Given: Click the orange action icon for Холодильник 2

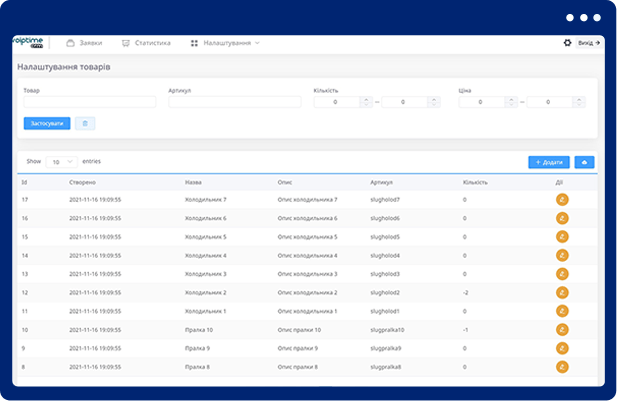Looking at the screenshot, I should coord(562,292).
